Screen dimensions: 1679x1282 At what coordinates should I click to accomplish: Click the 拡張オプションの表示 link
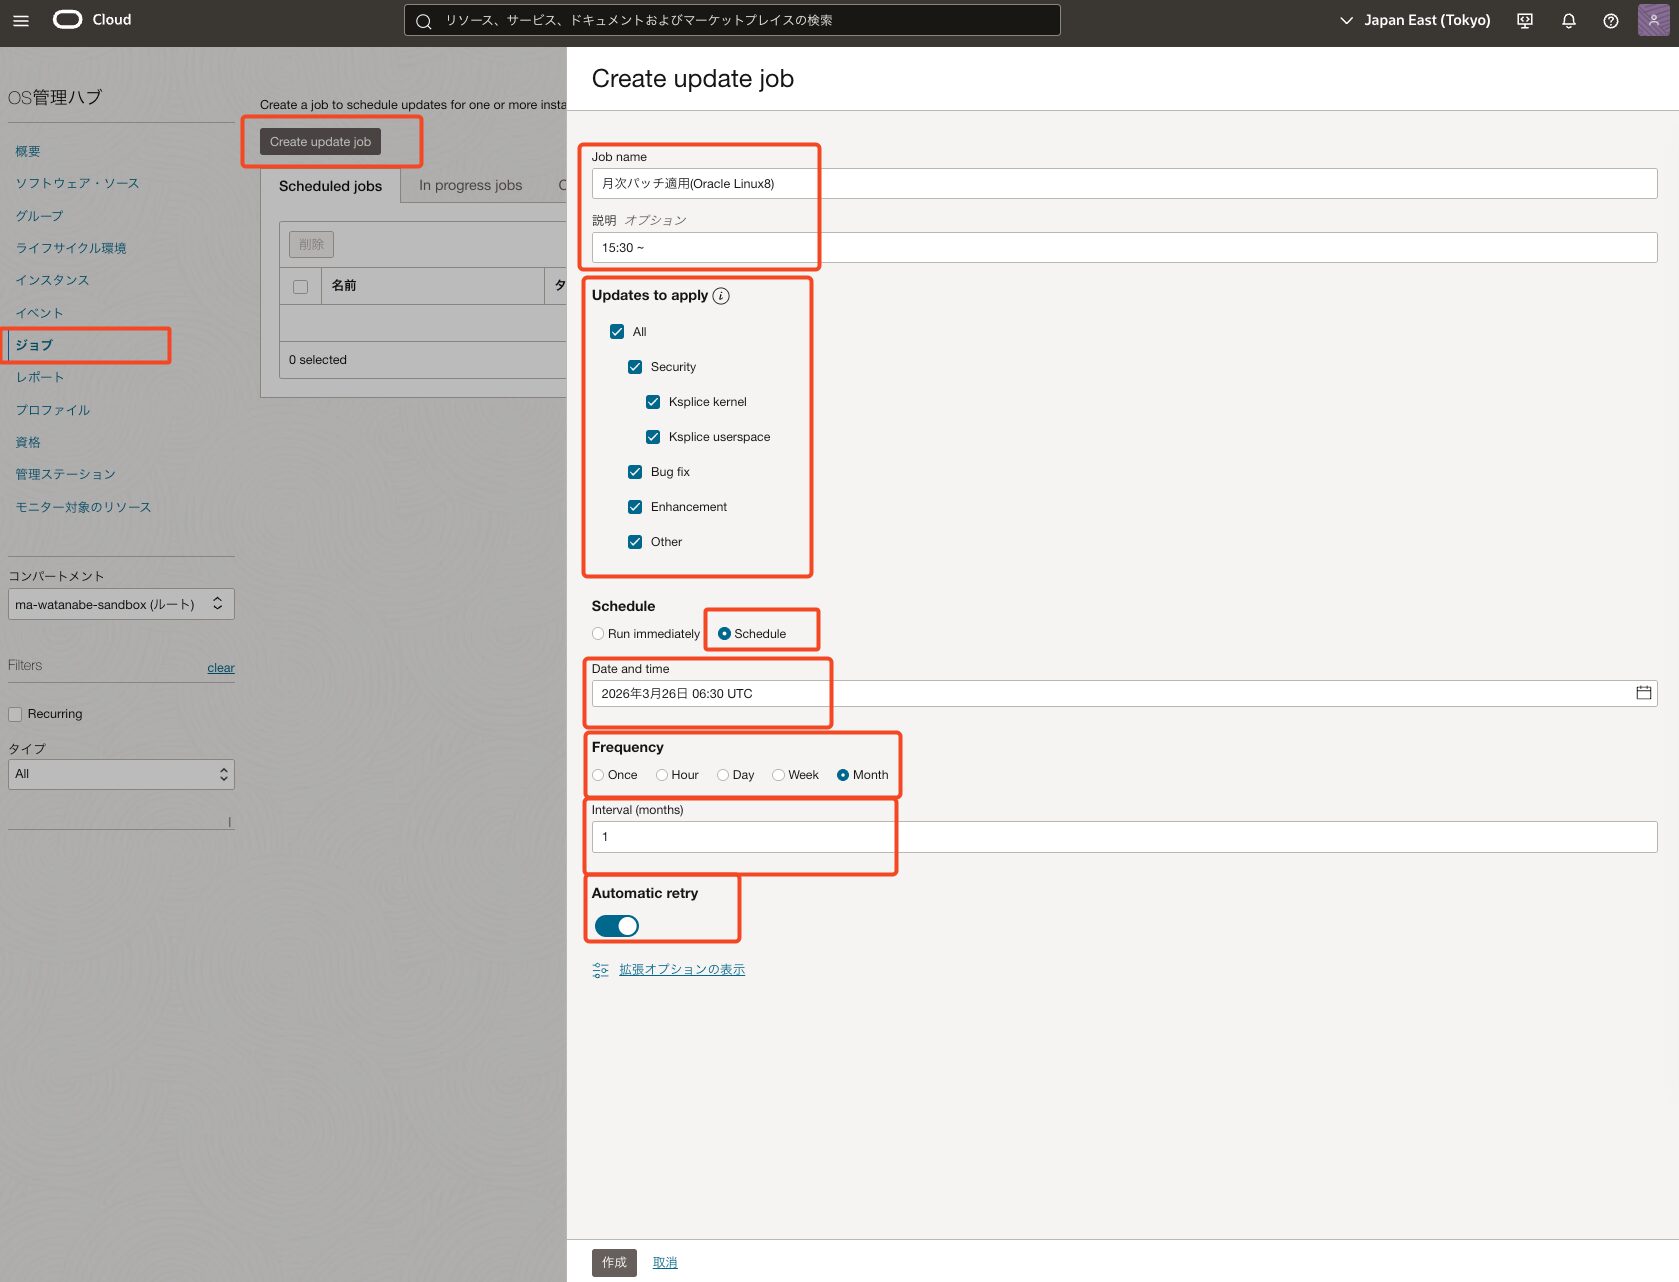[x=681, y=969]
